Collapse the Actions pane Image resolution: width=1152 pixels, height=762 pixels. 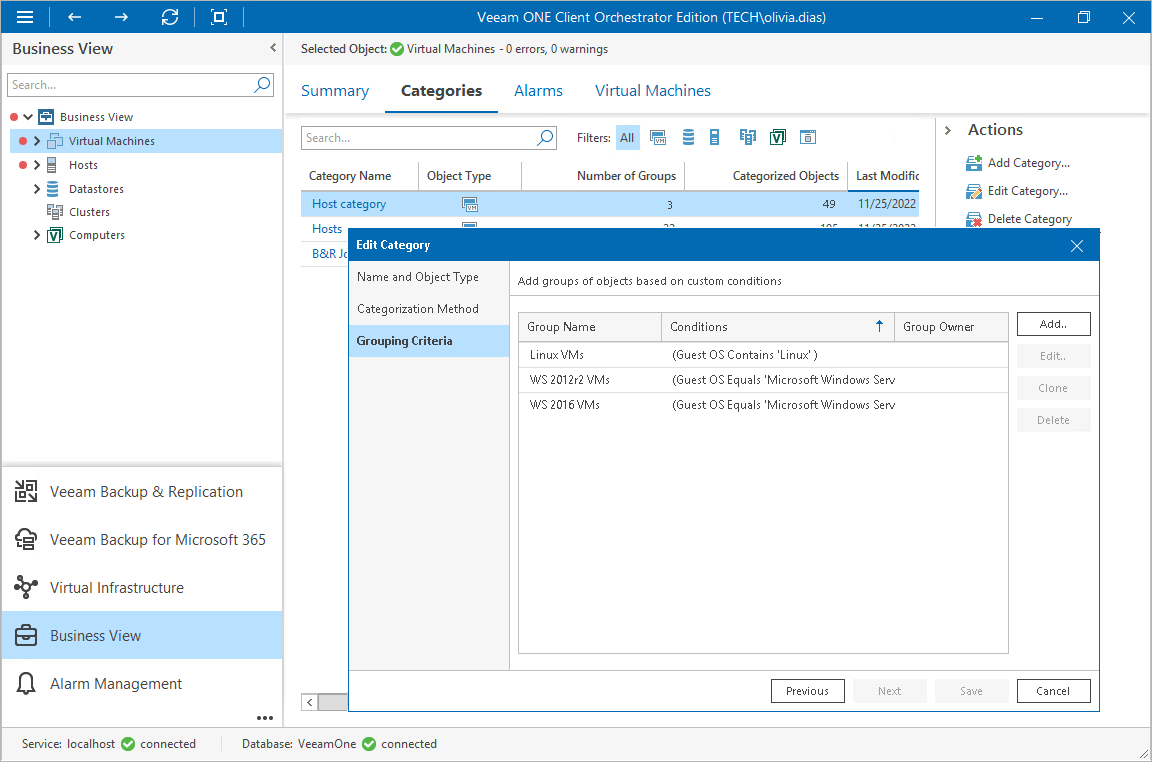948,130
